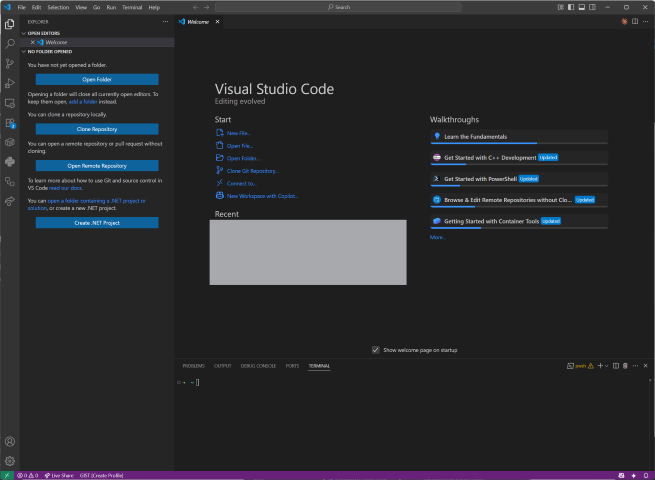Click the New File link under Start
This screenshot has height=480, width=655.
coord(239,133)
